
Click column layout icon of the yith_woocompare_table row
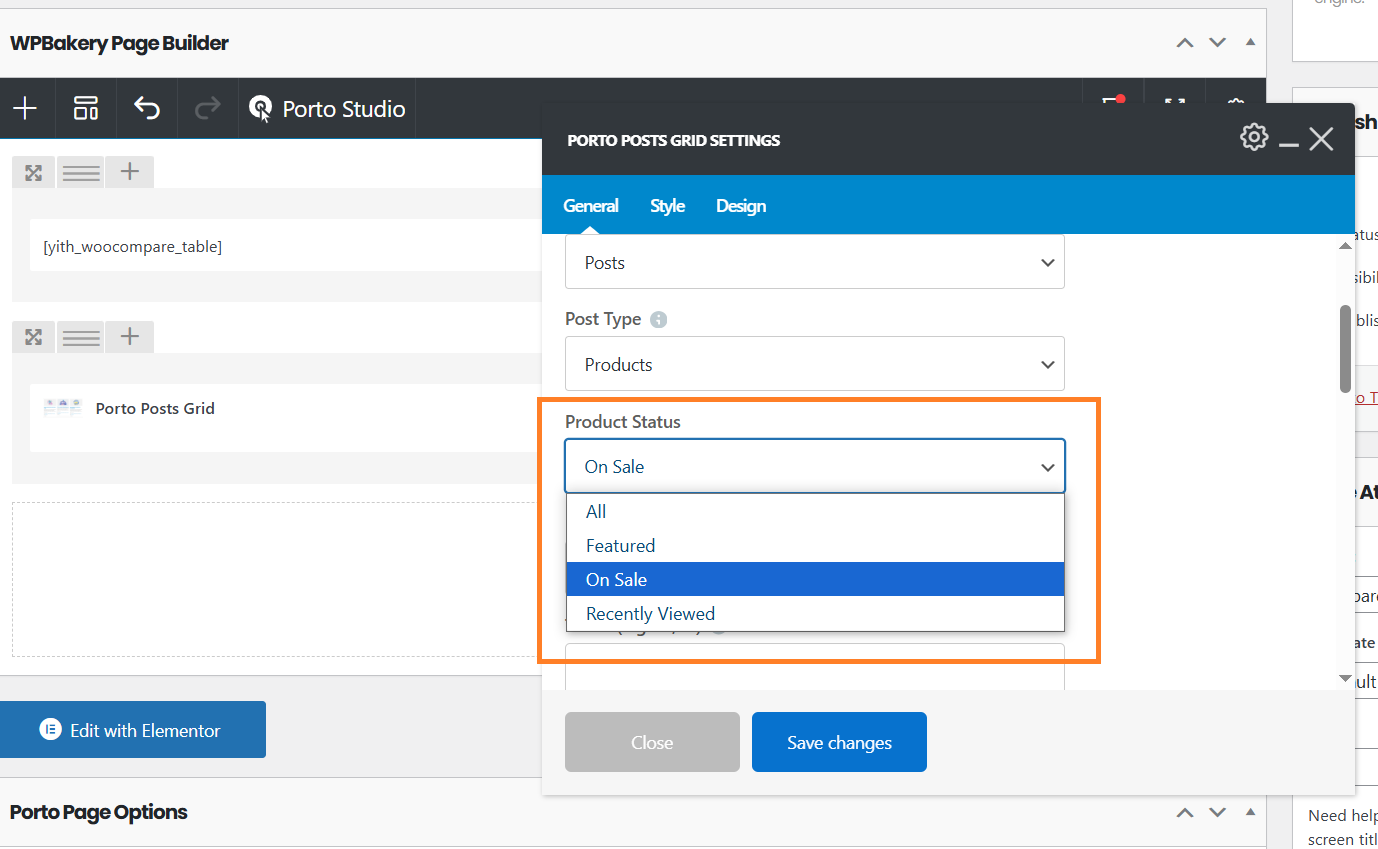81,172
